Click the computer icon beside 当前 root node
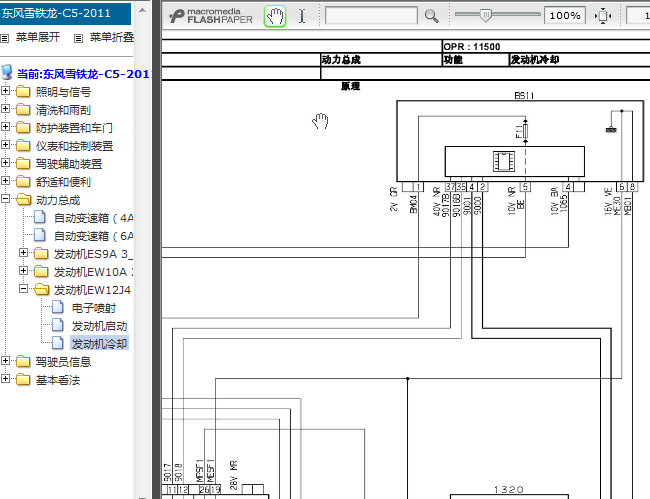Image resolution: width=650 pixels, height=499 pixels. (x=7, y=72)
